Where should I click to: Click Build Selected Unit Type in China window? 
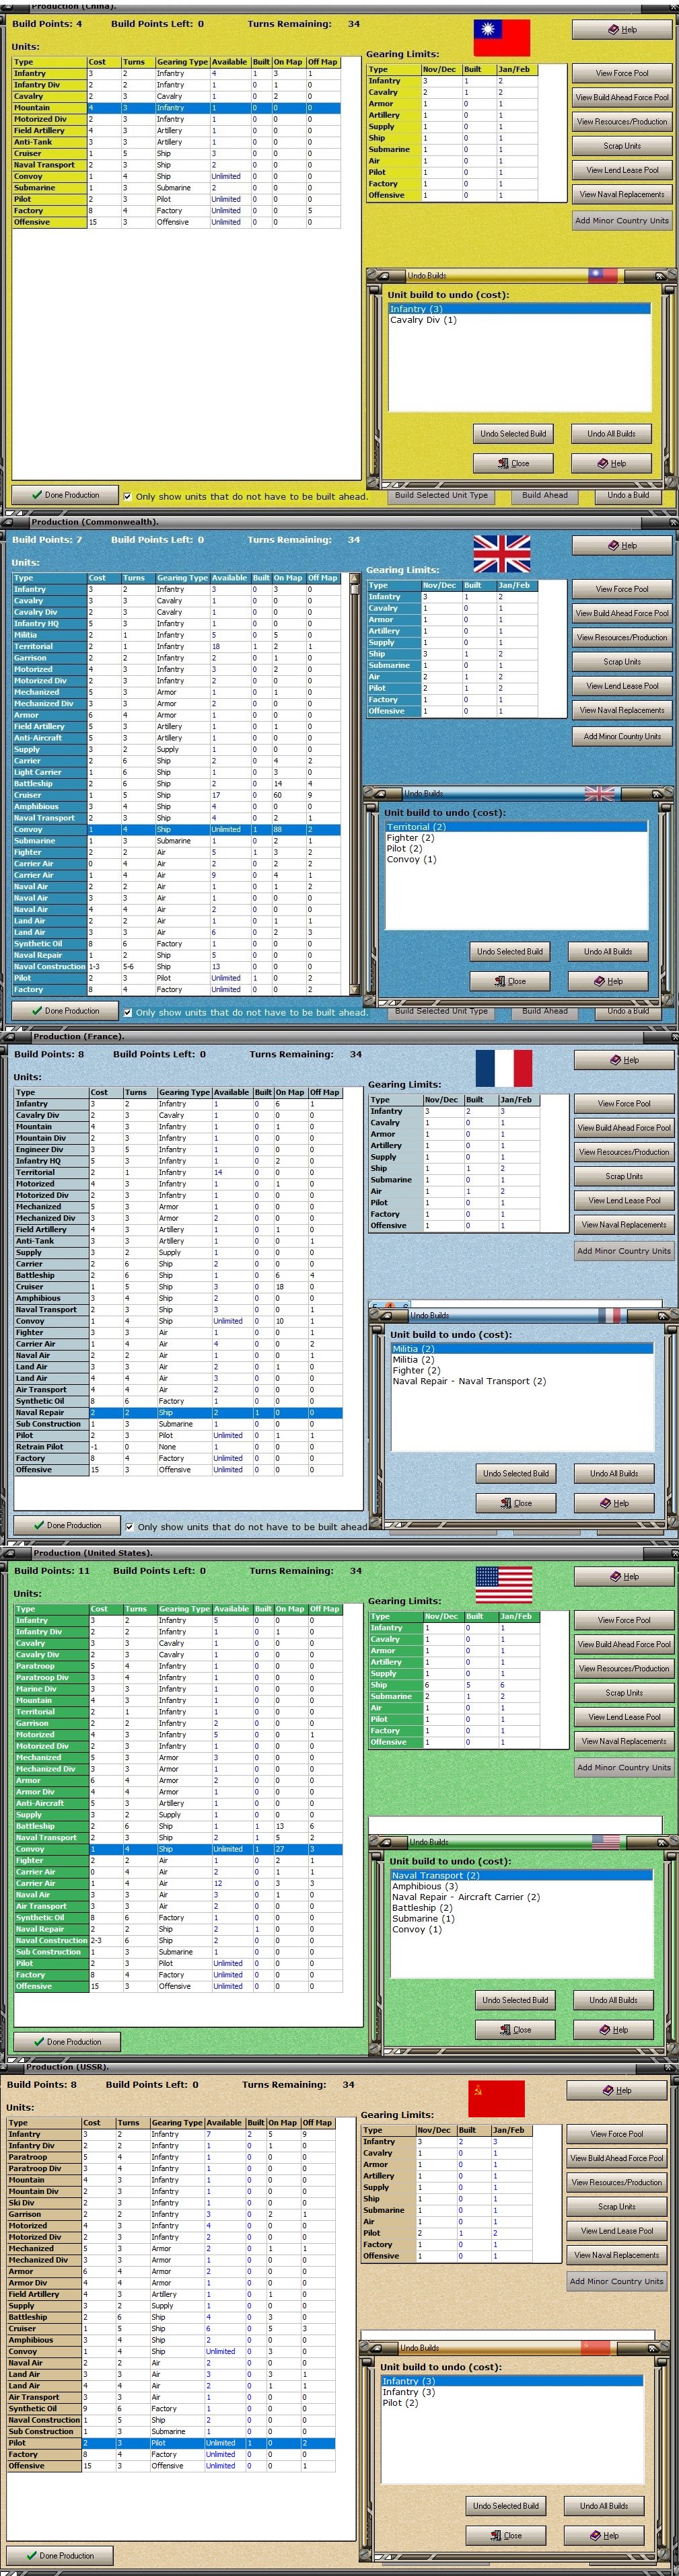coord(441,495)
